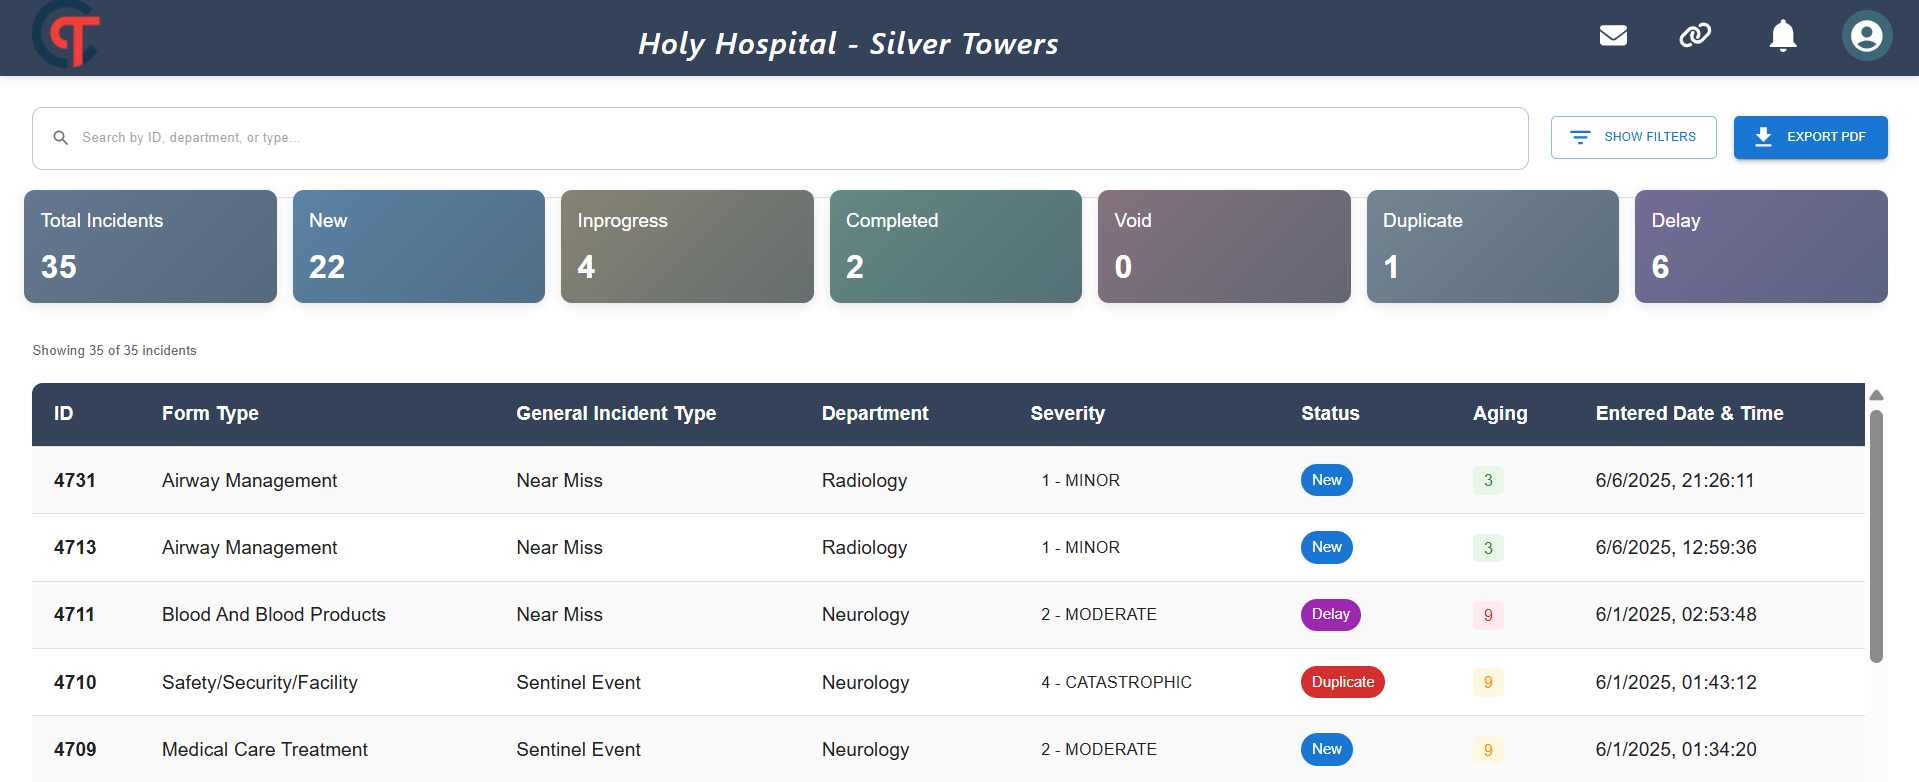The height and width of the screenshot is (782, 1919).
Task: Click the red Duplicate status badge
Action: coord(1342,682)
